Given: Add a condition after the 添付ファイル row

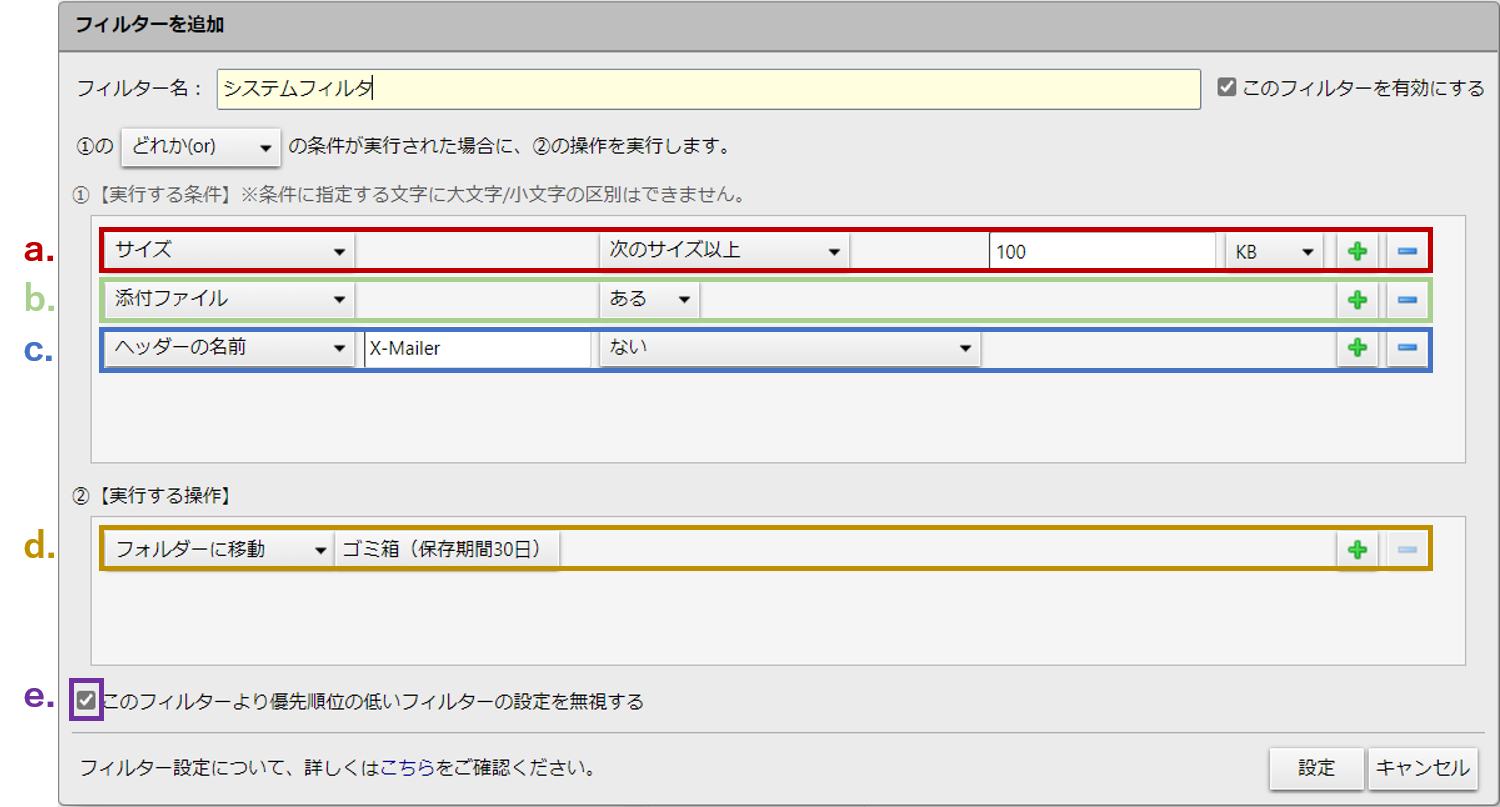Looking at the screenshot, I should [1357, 299].
